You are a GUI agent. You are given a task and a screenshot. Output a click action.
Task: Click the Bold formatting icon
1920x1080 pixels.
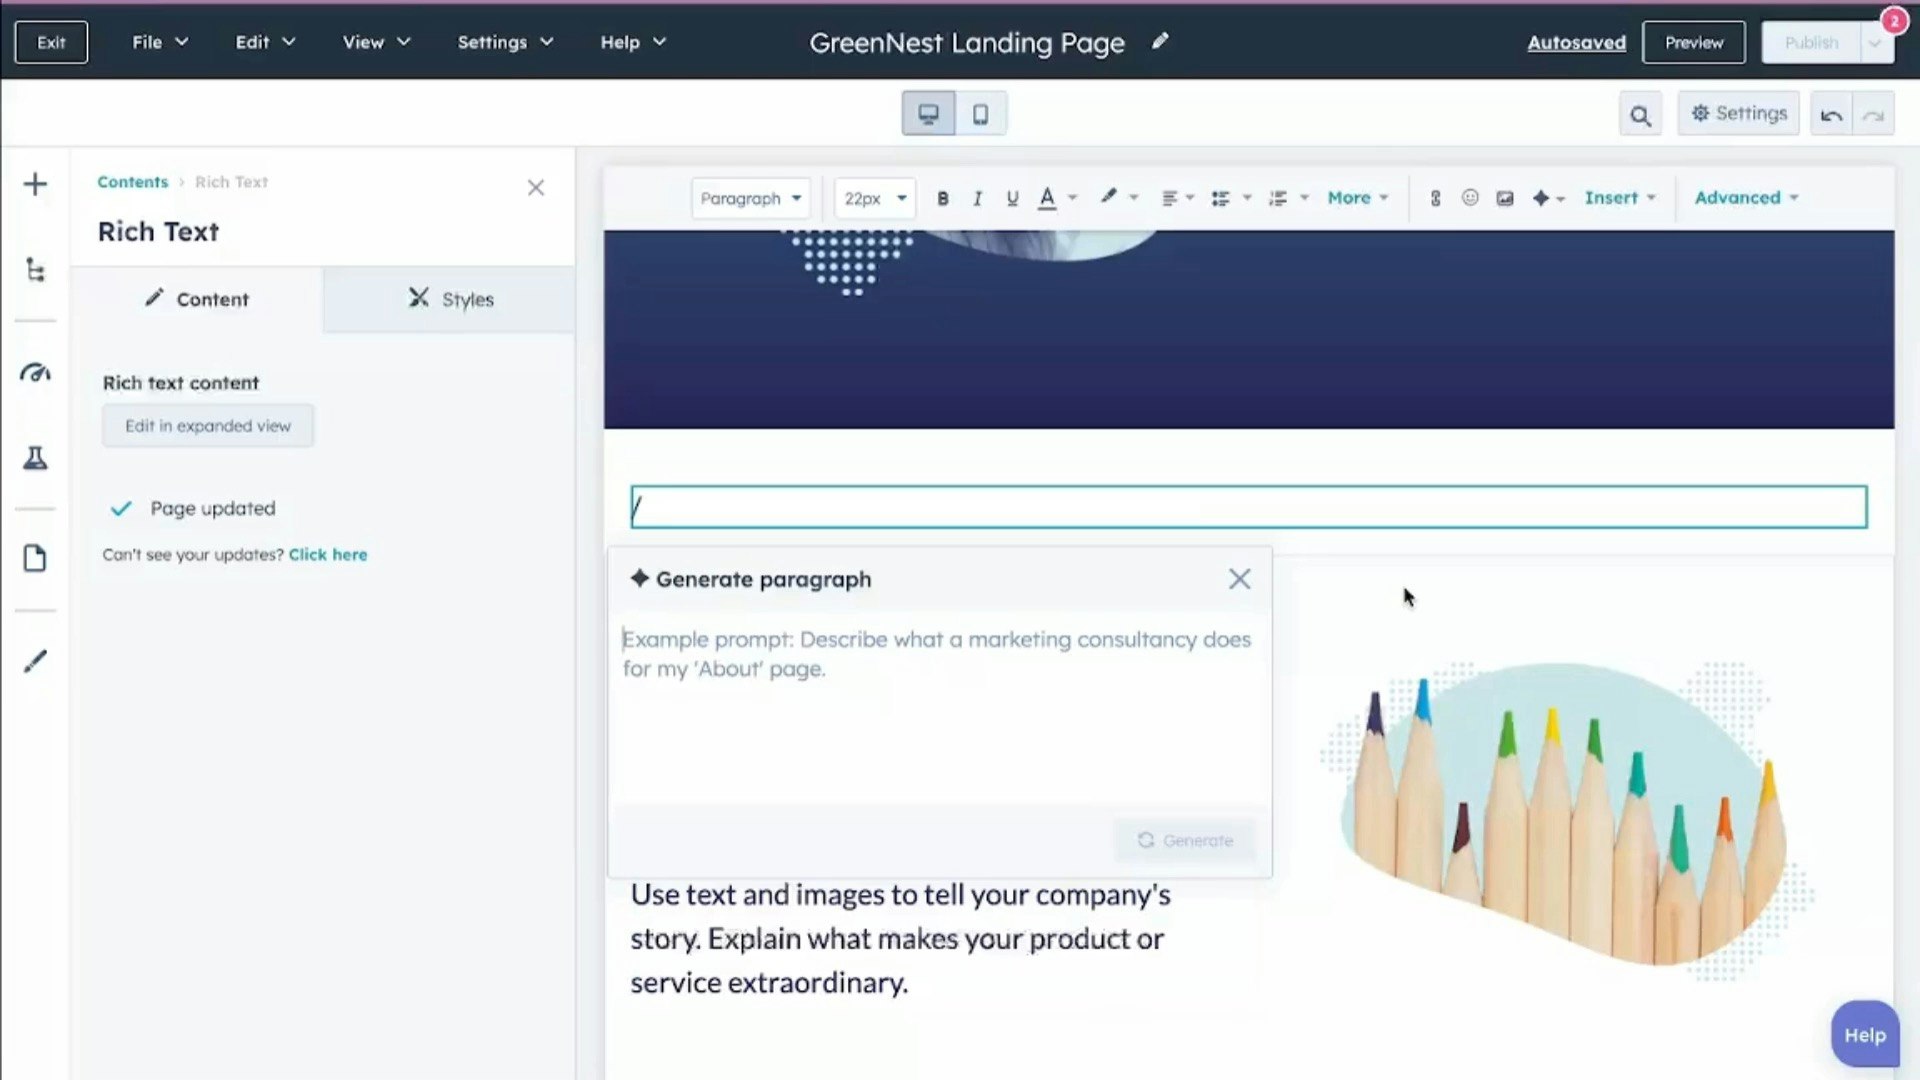tap(942, 198)
